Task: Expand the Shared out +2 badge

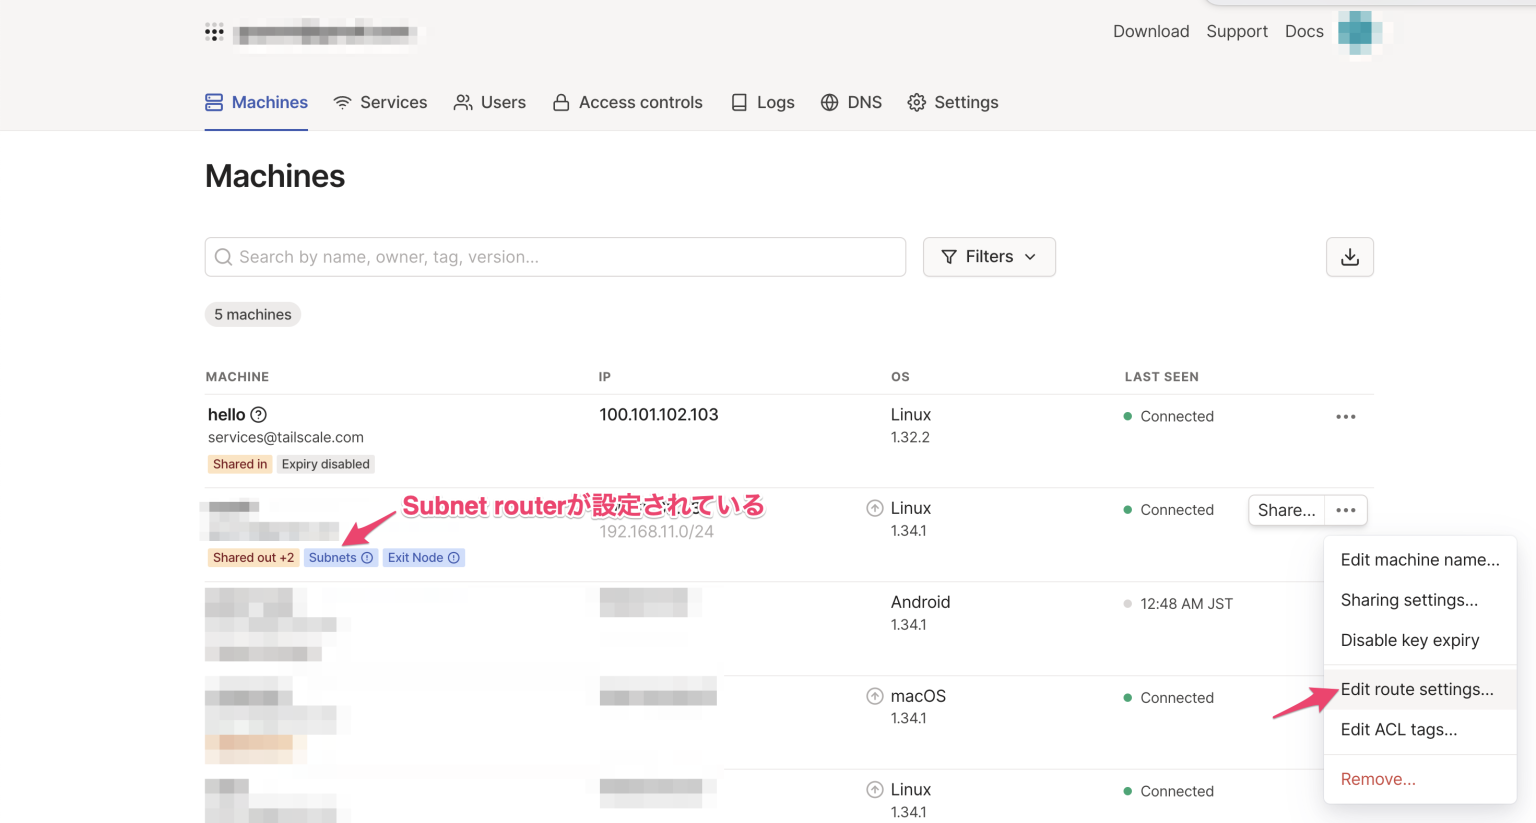Action: pos(253,557)
